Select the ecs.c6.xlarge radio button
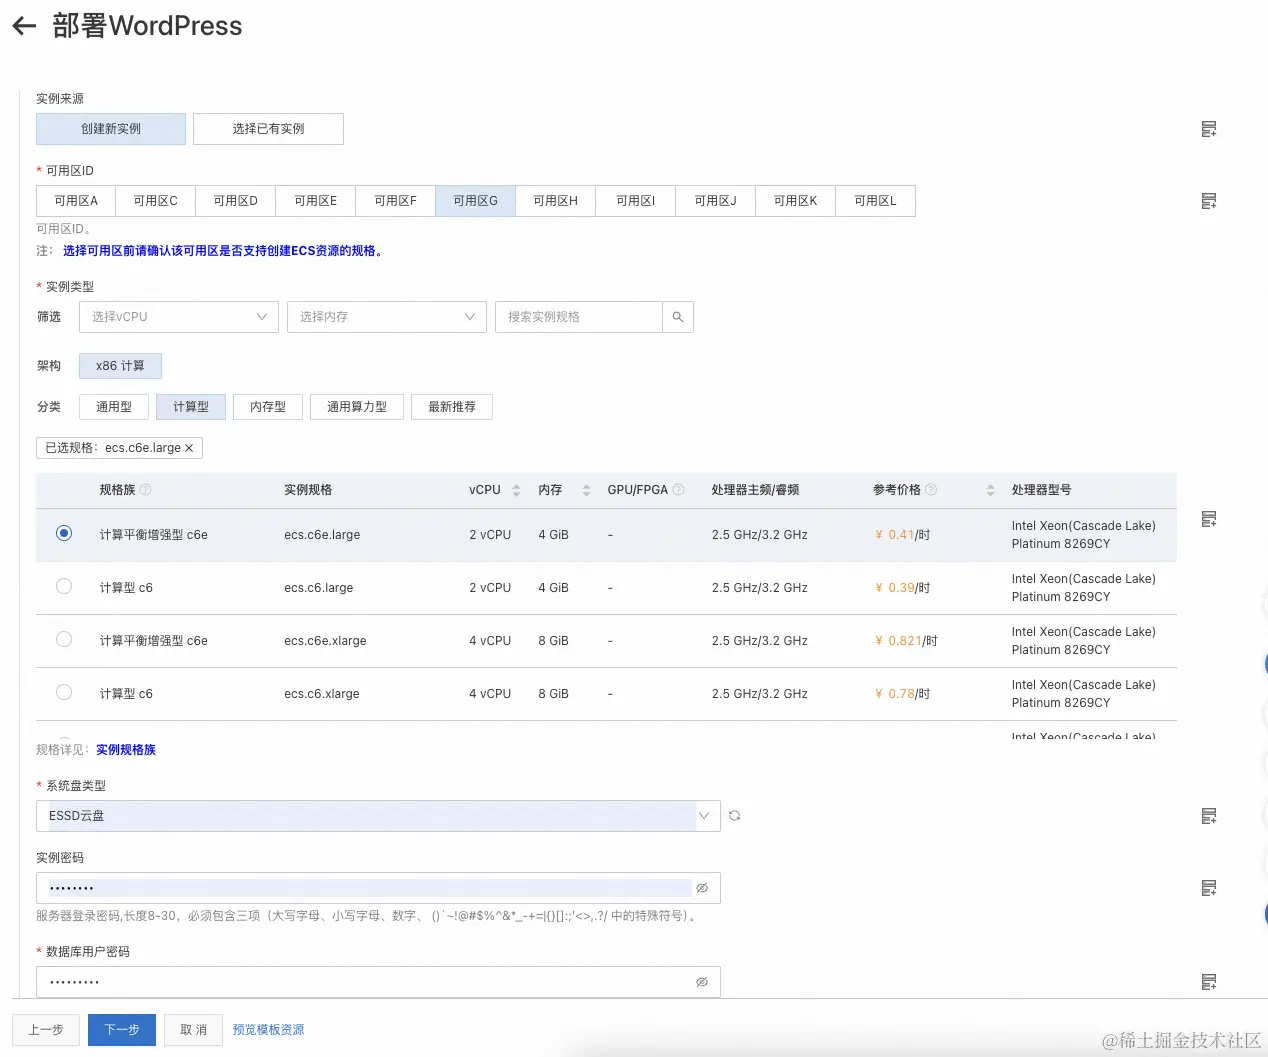The height and width of the screenshot is (1057, 1268). point(64,692)
